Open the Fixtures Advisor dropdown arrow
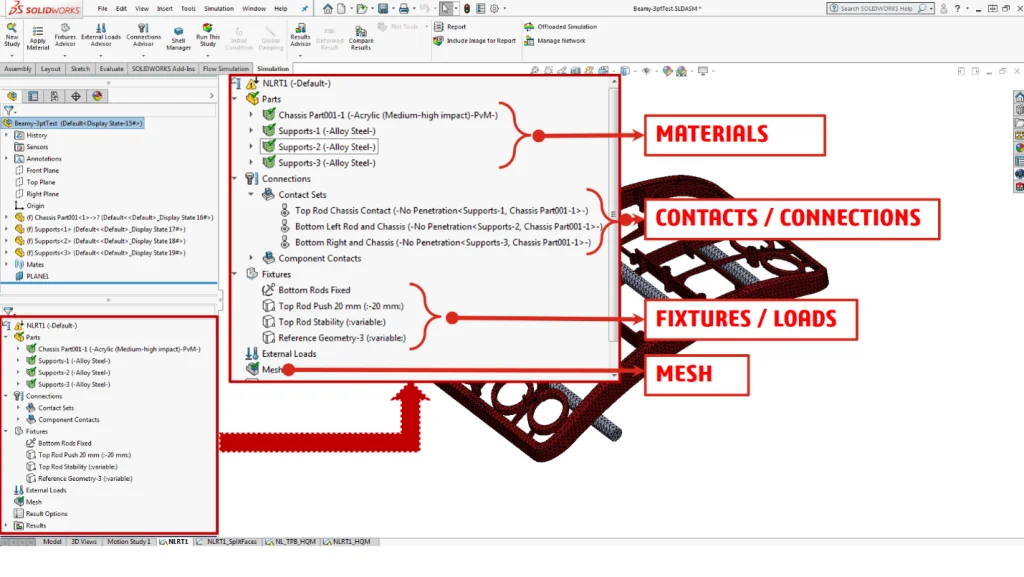Image resolution: width=1024 pixels, height=577 pixels. click(x=65, y=56)
